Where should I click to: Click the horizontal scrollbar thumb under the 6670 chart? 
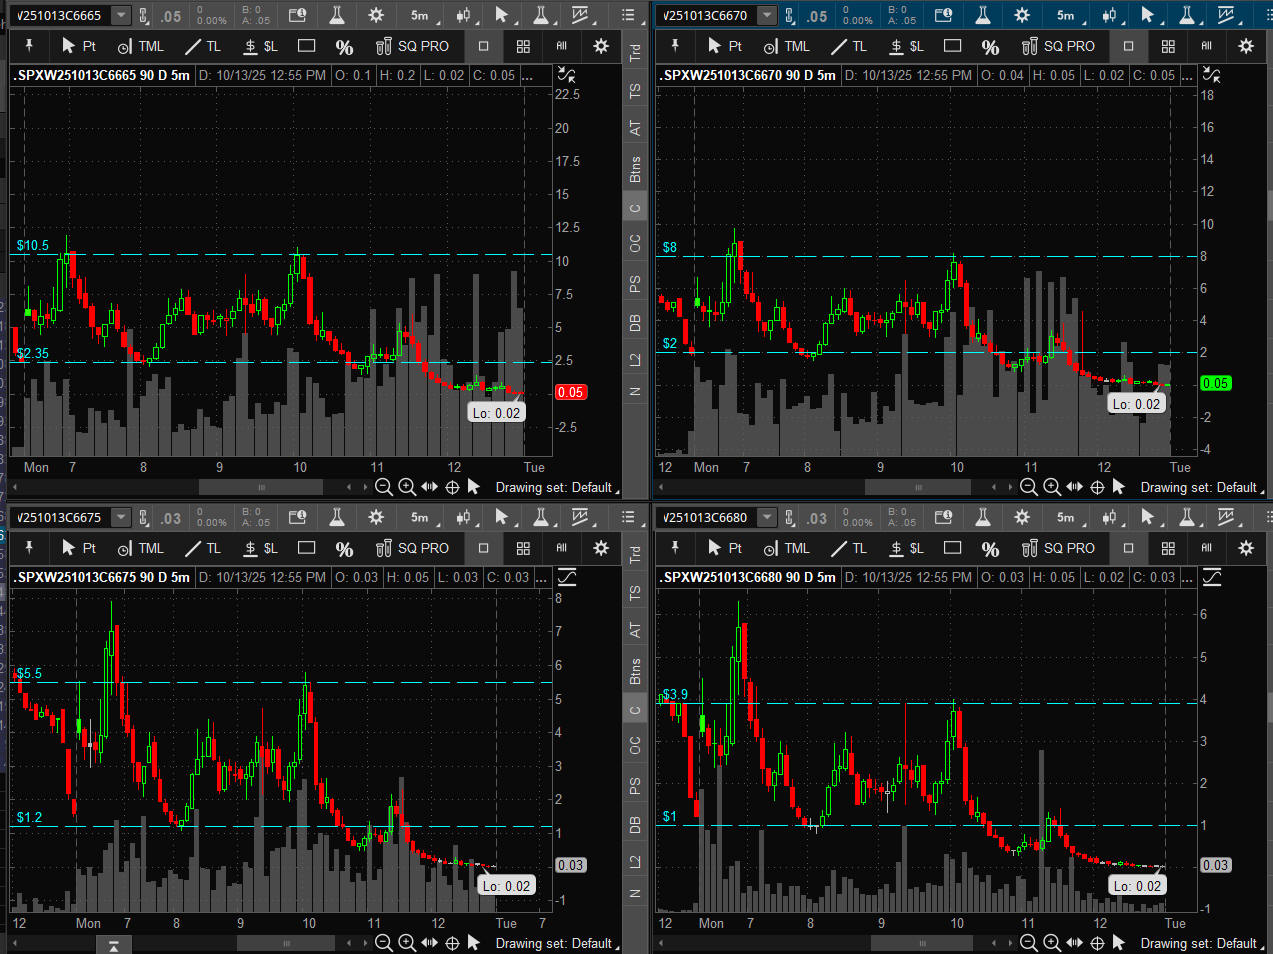(917, 487)
